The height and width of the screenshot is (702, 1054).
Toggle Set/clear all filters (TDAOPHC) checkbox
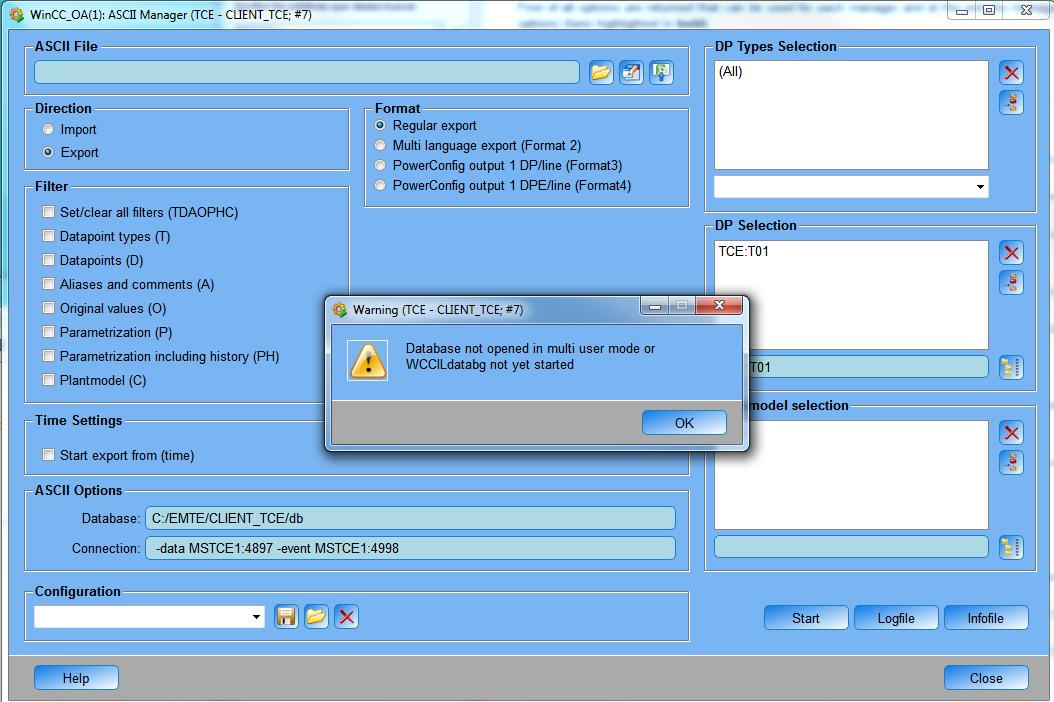pyautogui.click(x=48, y=212)
